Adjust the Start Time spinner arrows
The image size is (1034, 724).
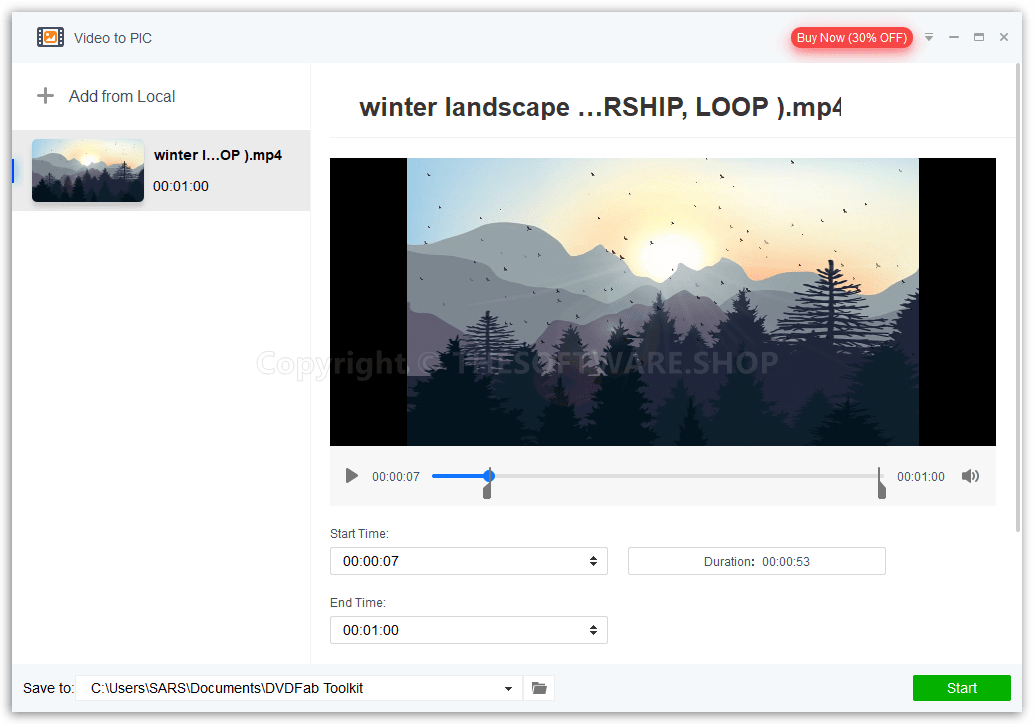593,561
